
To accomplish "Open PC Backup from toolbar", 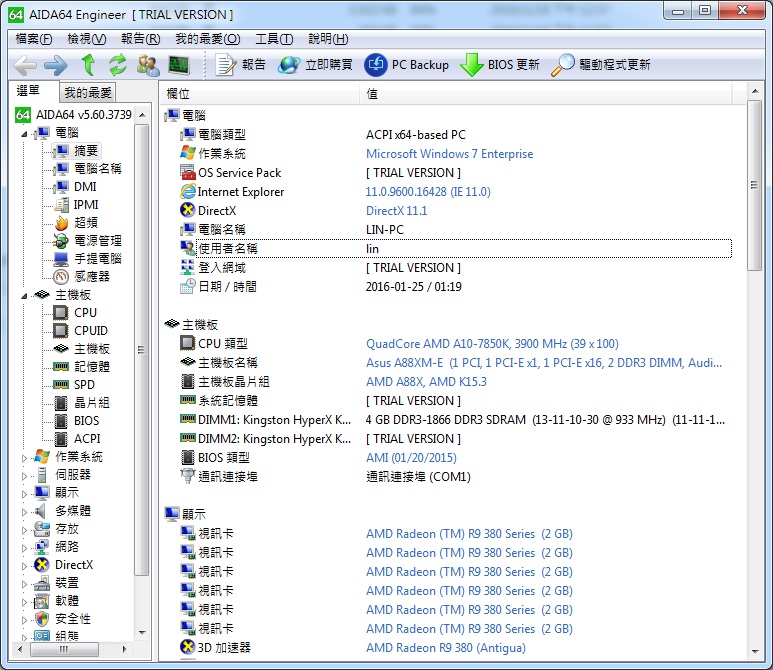I will coord(407,65).
